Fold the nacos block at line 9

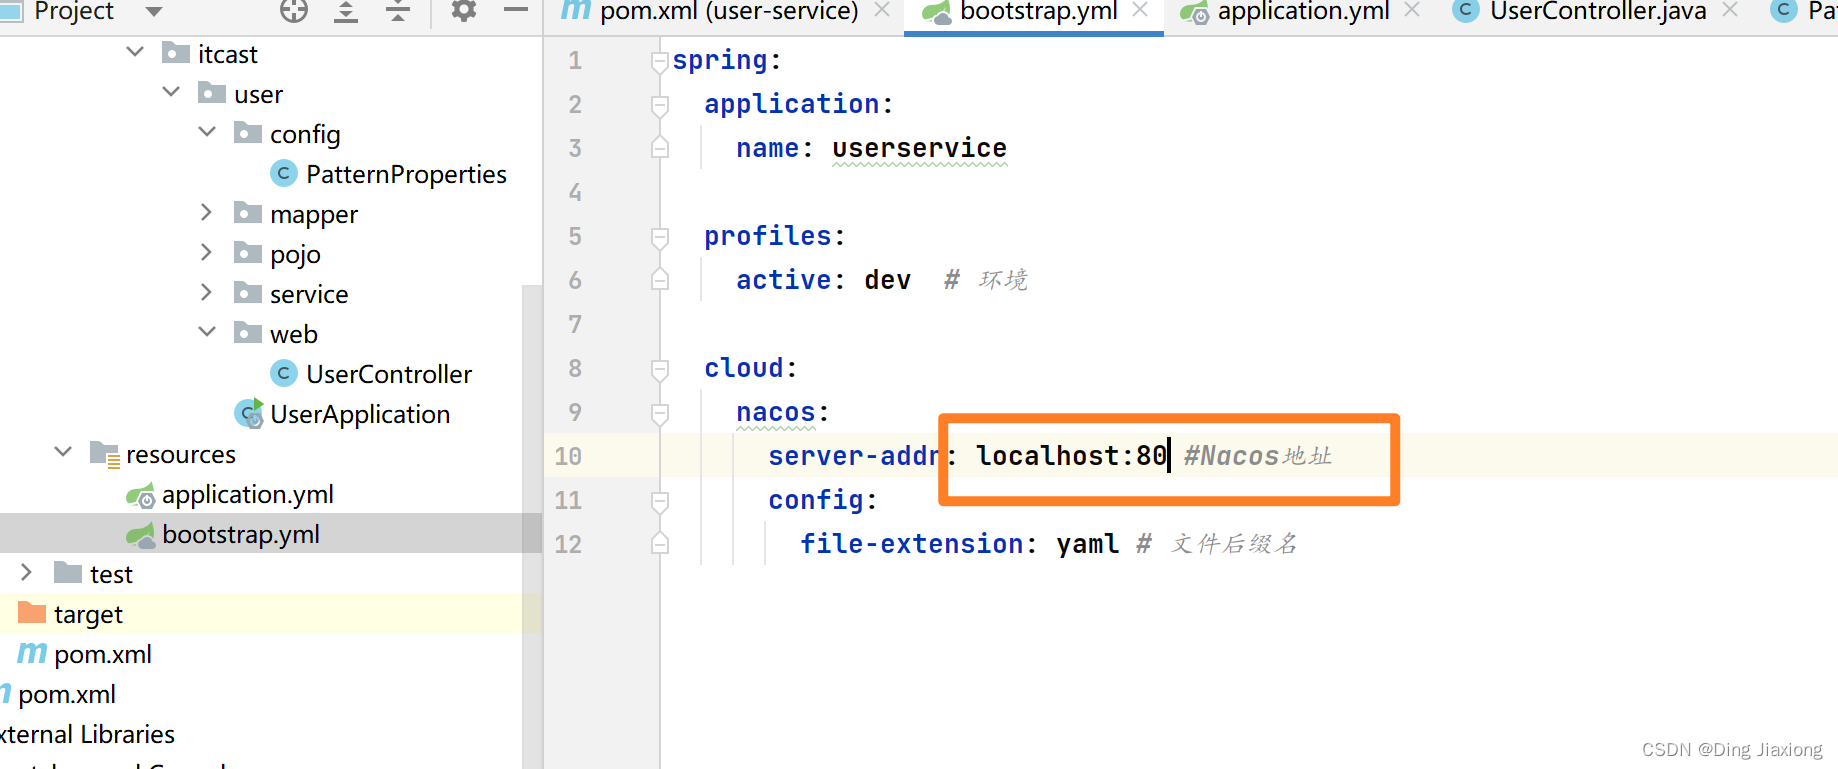660,413
